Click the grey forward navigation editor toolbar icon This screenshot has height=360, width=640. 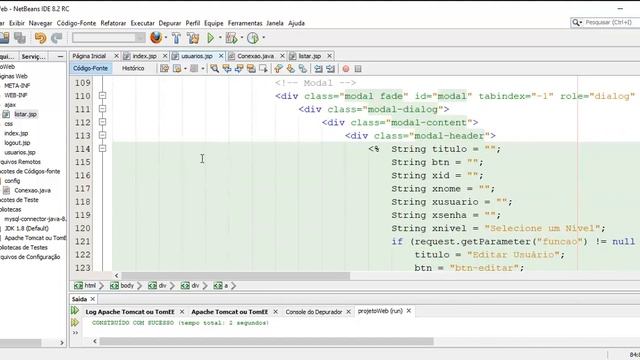[194, 69]
